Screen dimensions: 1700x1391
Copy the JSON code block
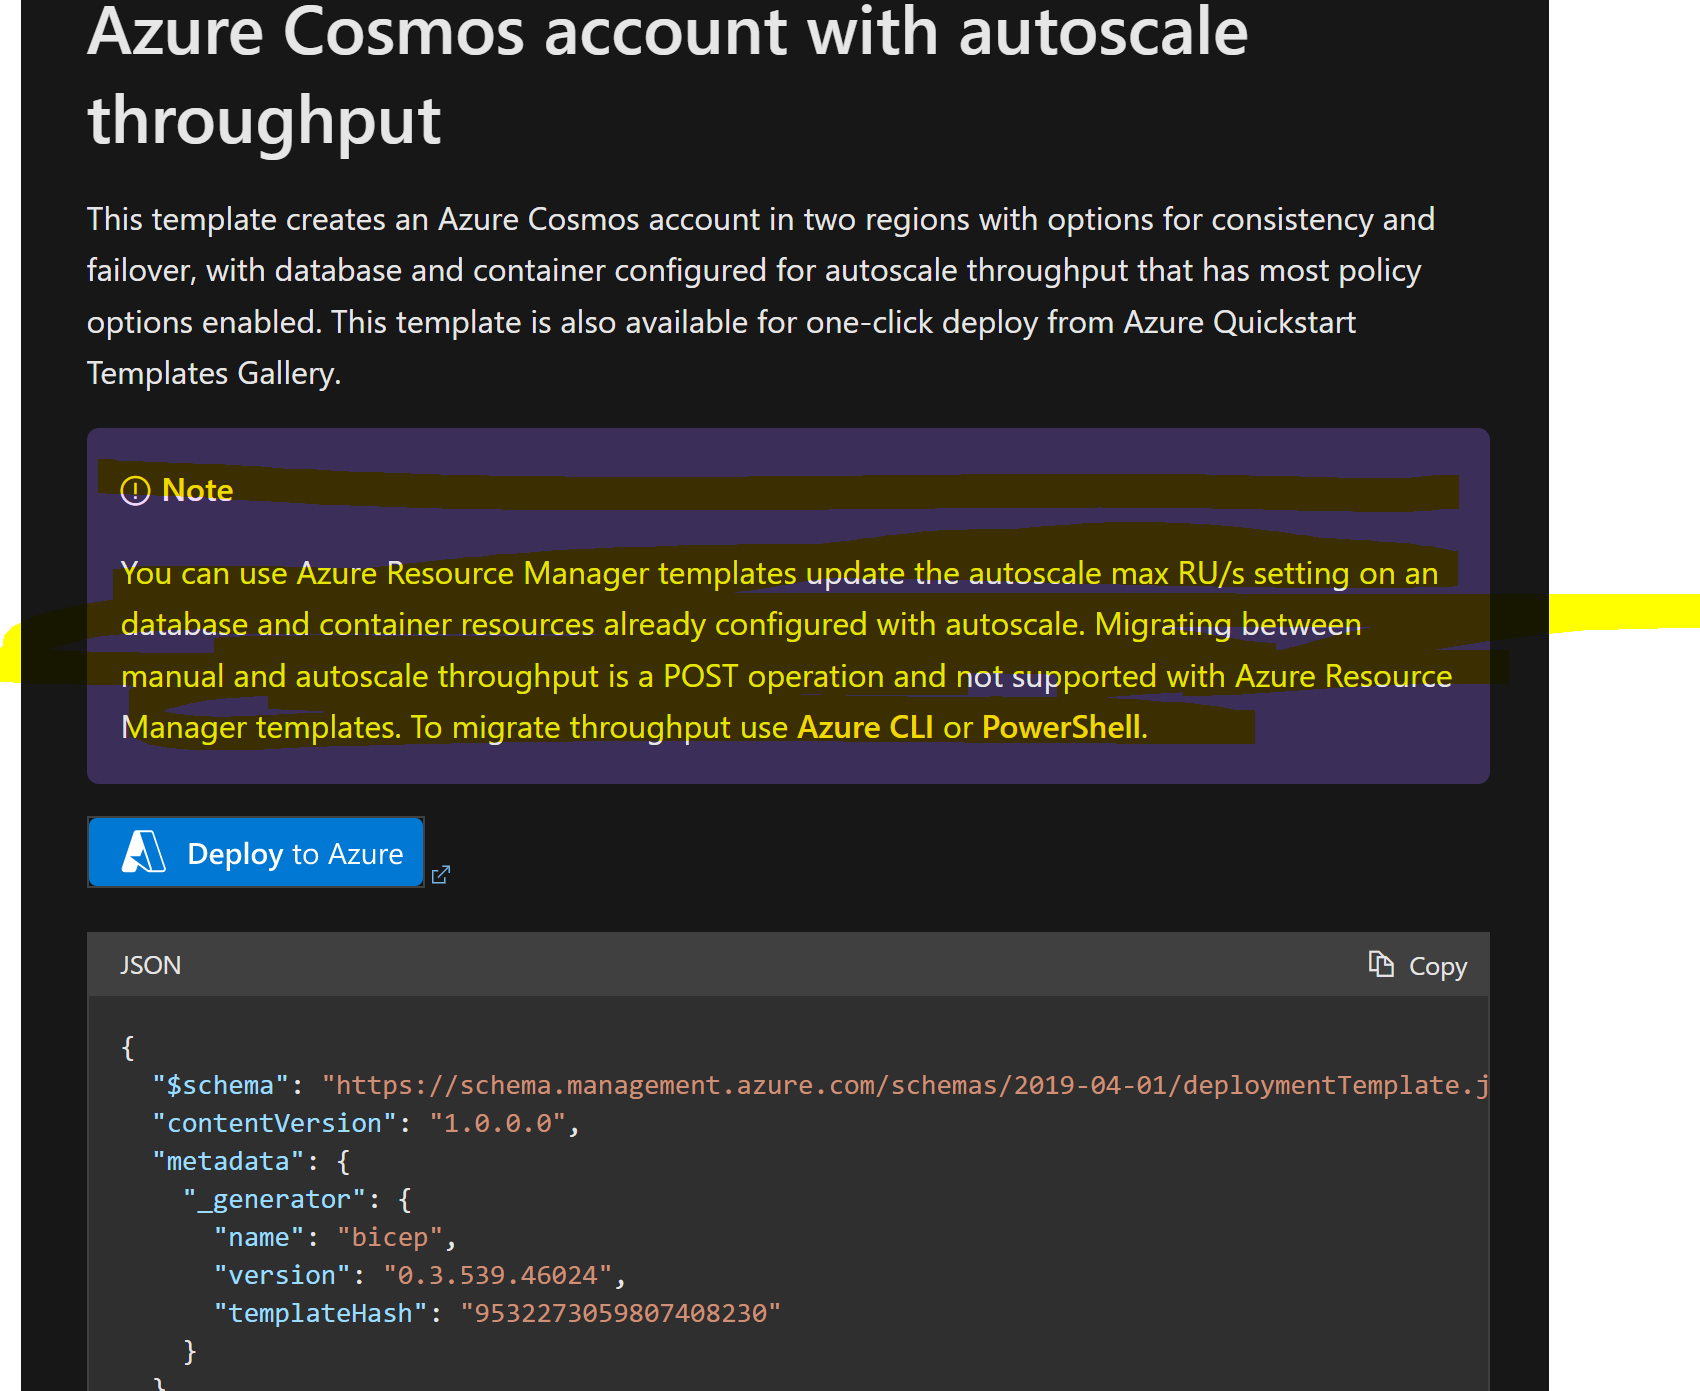[x=1418, y=966]
